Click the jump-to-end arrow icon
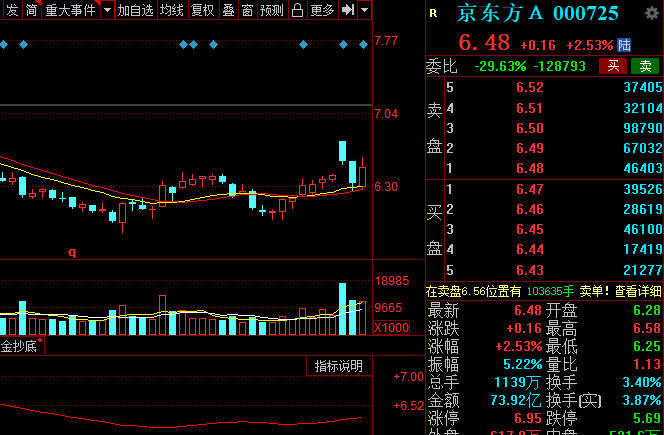Viewport: 664px width, 435px height. tap(348, 10)
